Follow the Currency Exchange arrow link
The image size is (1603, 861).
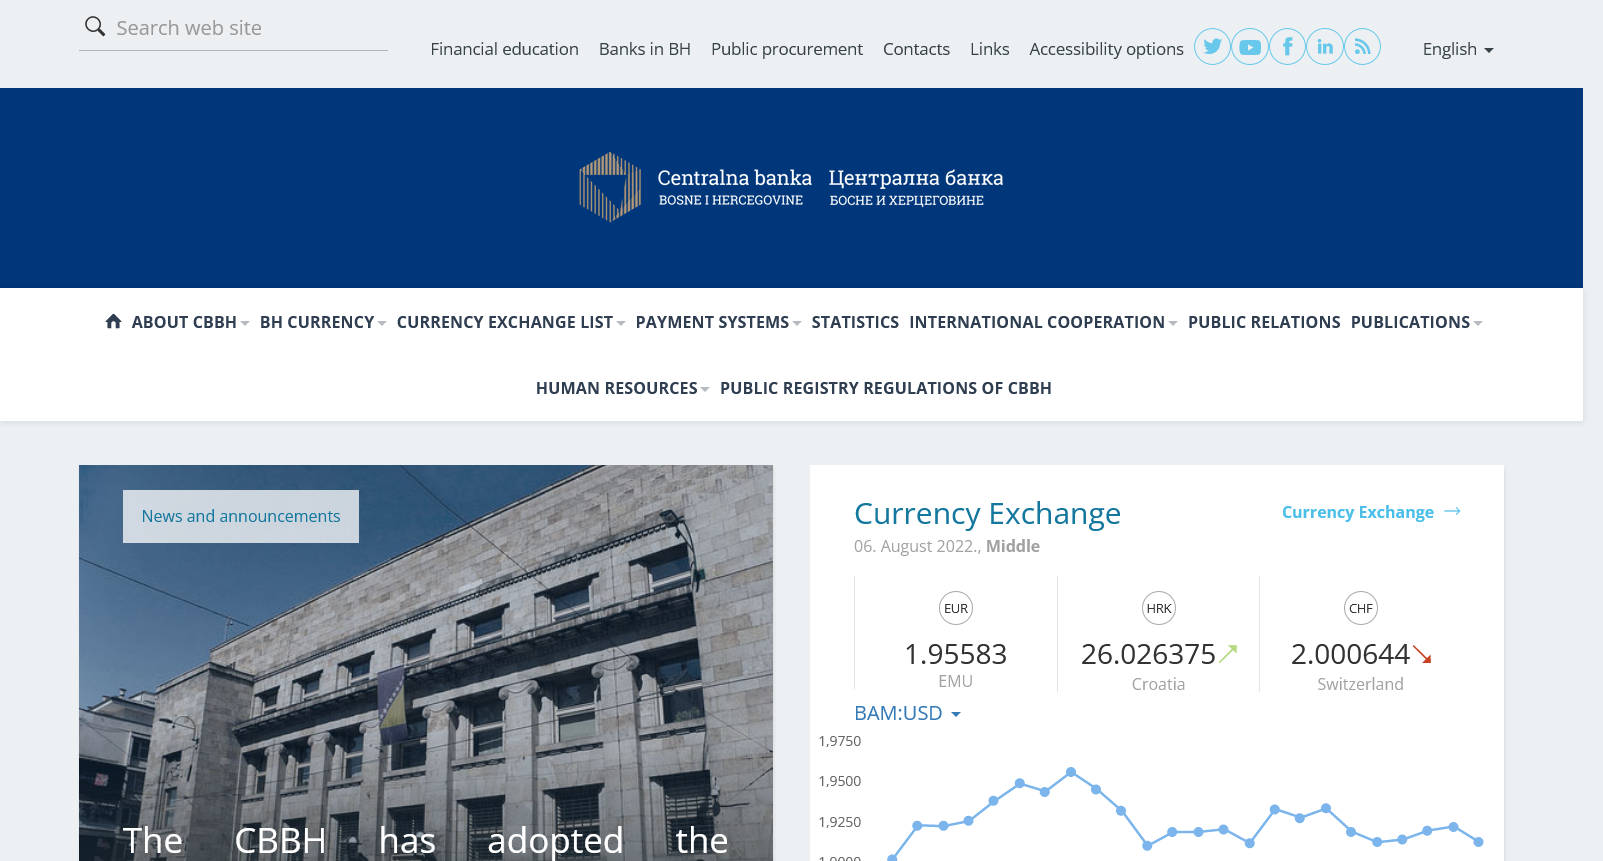[1371, 512]
